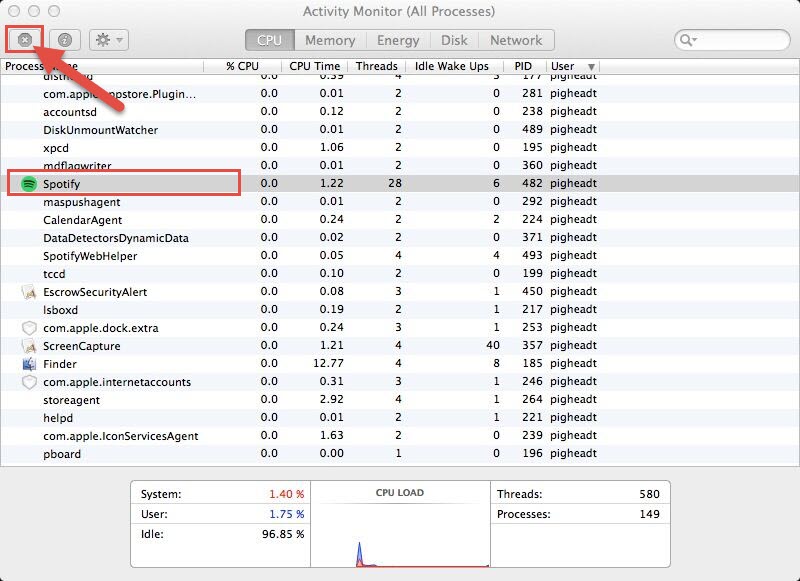Switch to the Energy tab
The height and width of the screenshot is (581, 800).
(398, 40)
